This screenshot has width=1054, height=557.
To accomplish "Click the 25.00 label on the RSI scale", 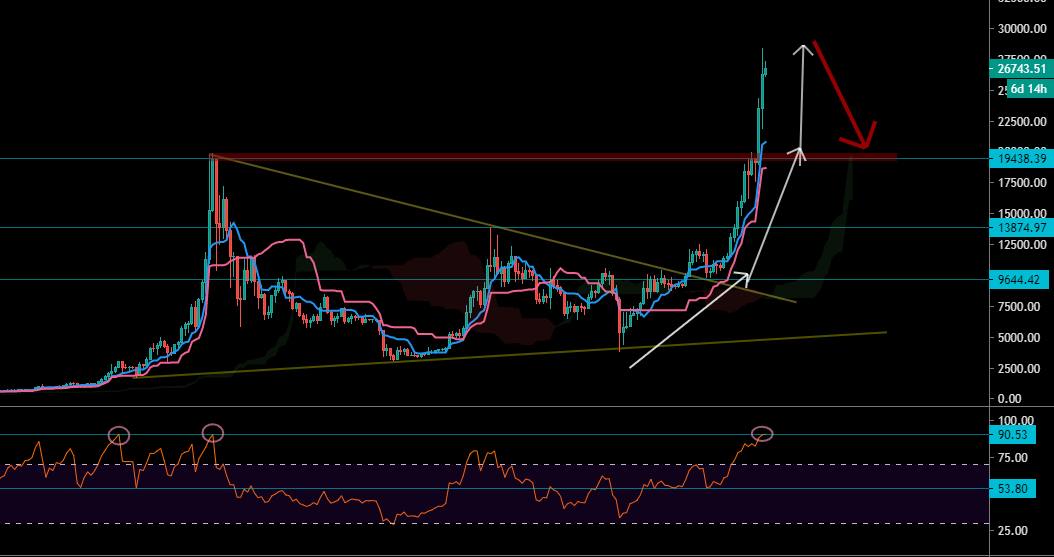I will [1014, 531].
